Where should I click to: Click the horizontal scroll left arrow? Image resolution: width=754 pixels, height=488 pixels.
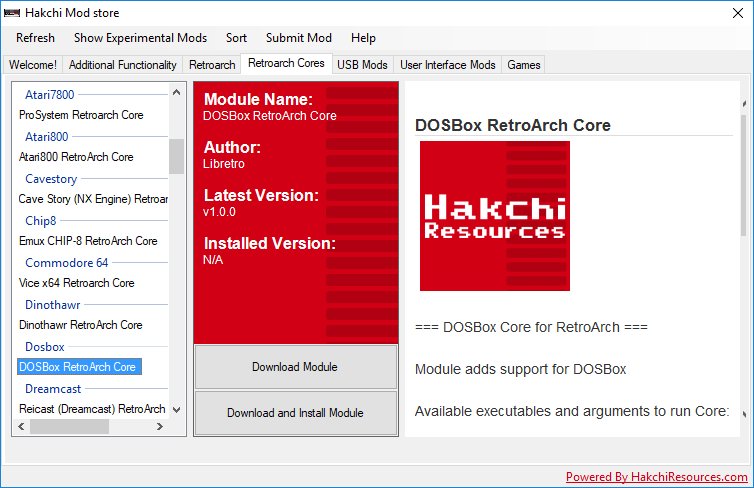tap(21, 426)
